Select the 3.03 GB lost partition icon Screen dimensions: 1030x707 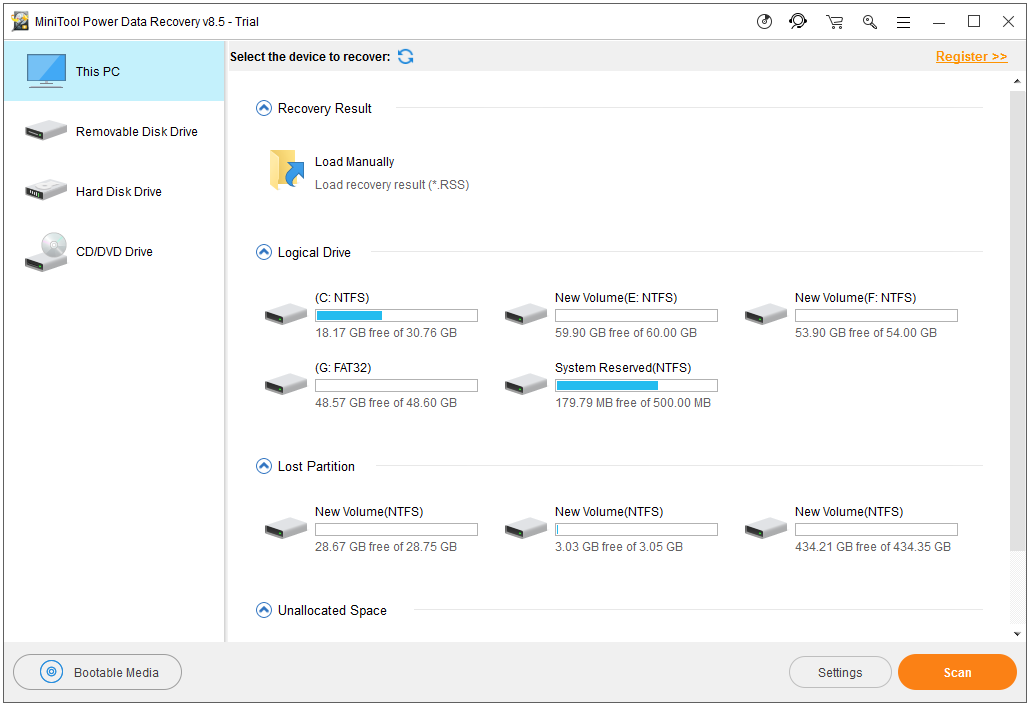click(x=526, y=528)
